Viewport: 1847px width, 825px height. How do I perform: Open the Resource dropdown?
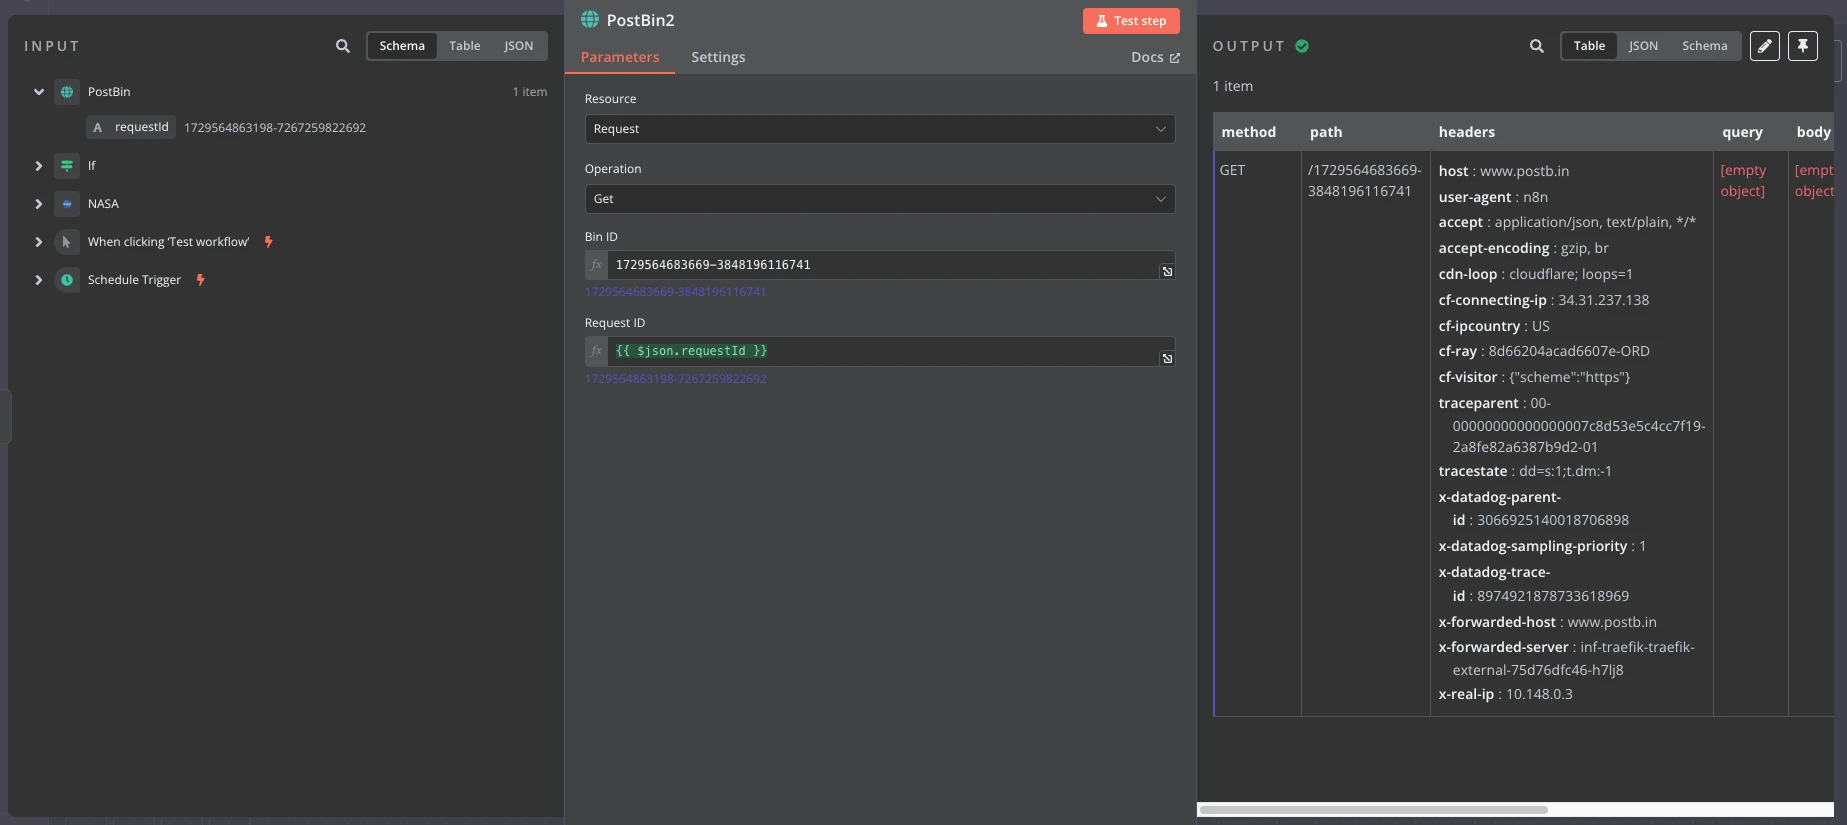[879, 129]
